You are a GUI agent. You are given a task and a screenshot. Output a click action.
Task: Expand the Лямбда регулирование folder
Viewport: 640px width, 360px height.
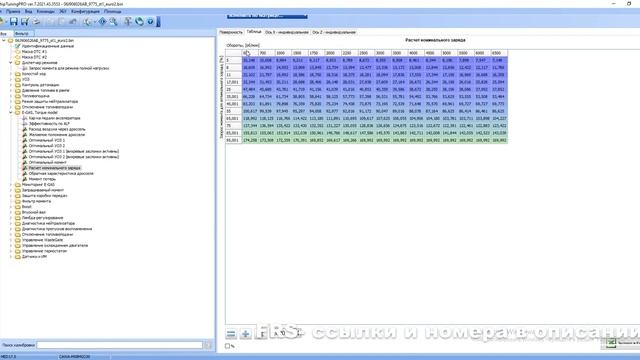tap(11, 218)
